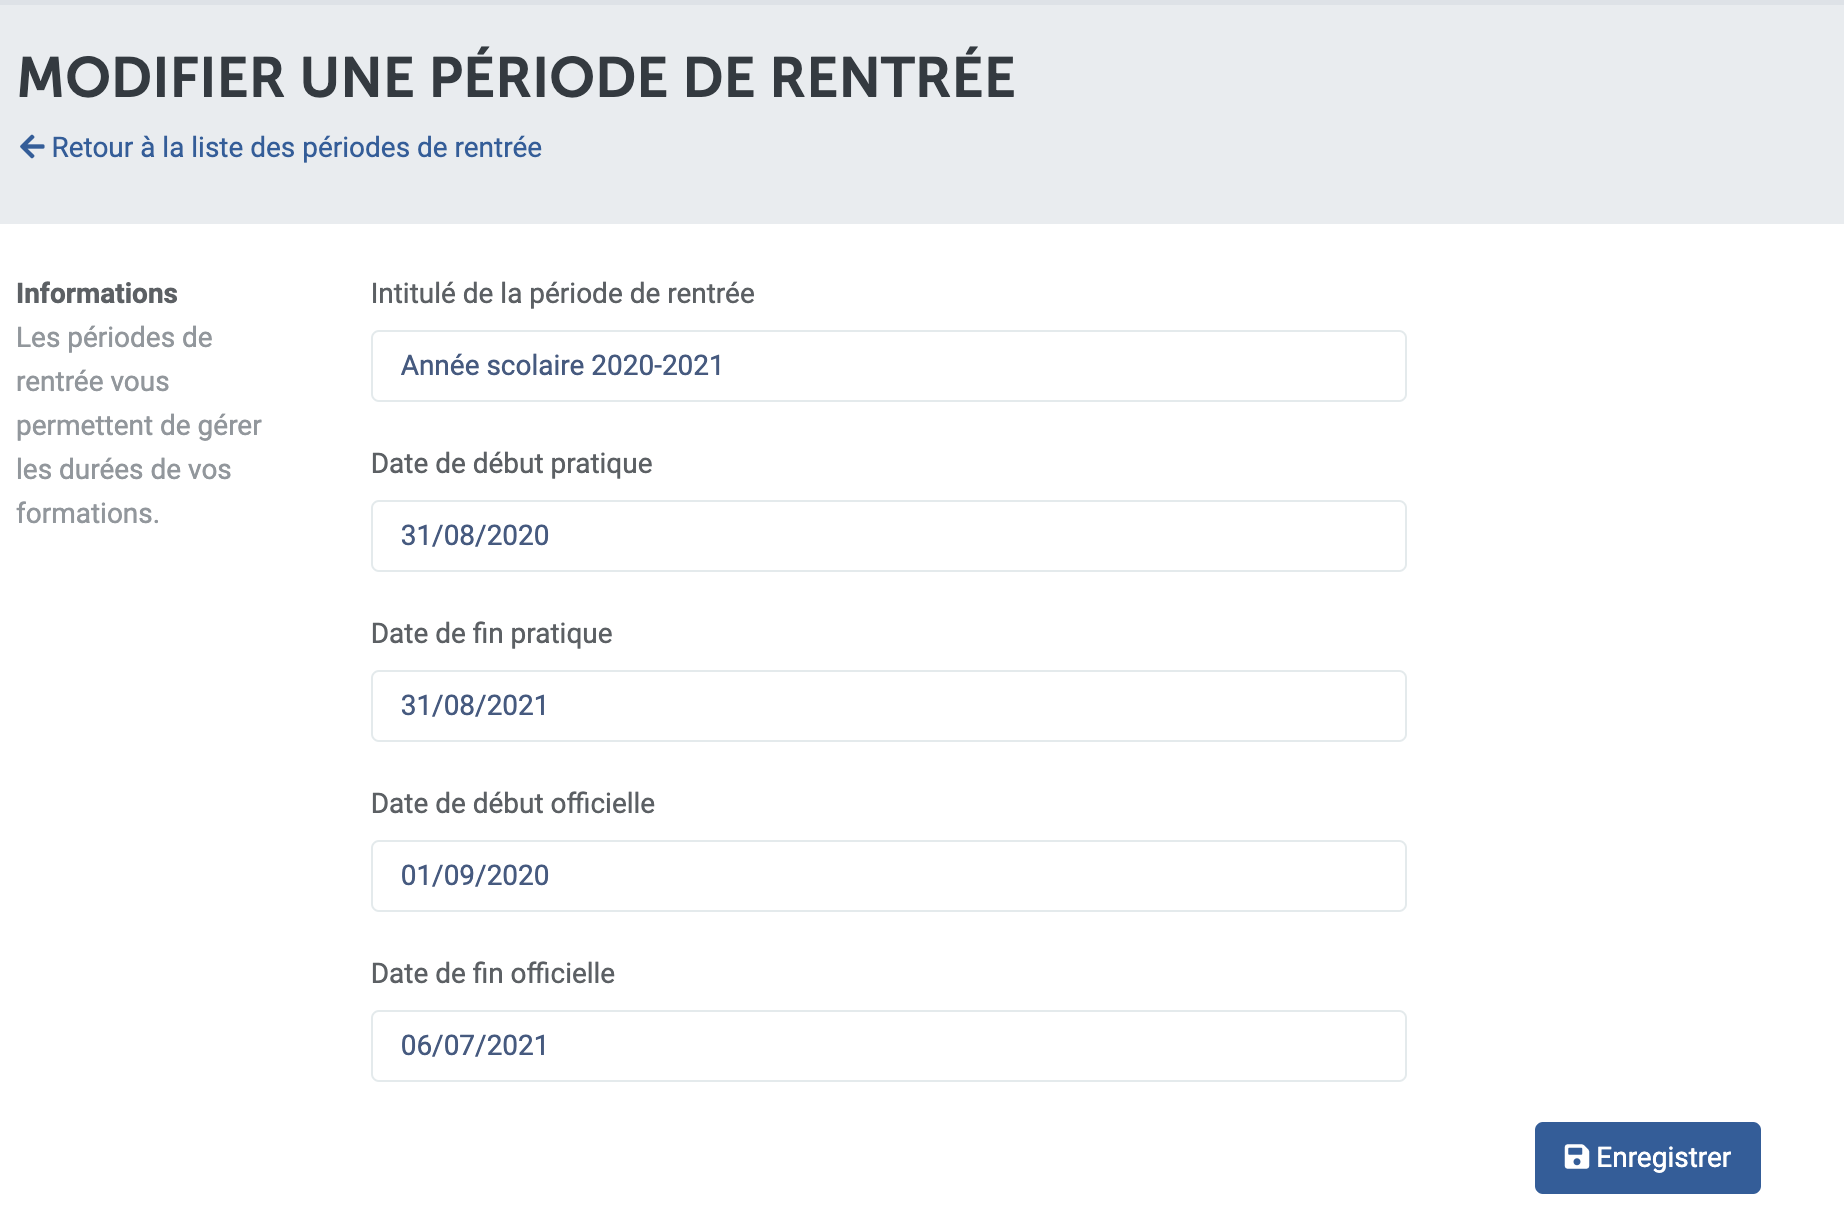1844x1210 pixels.
Task: Click the floppy disk save icon
Action: click(1576, 1157)
